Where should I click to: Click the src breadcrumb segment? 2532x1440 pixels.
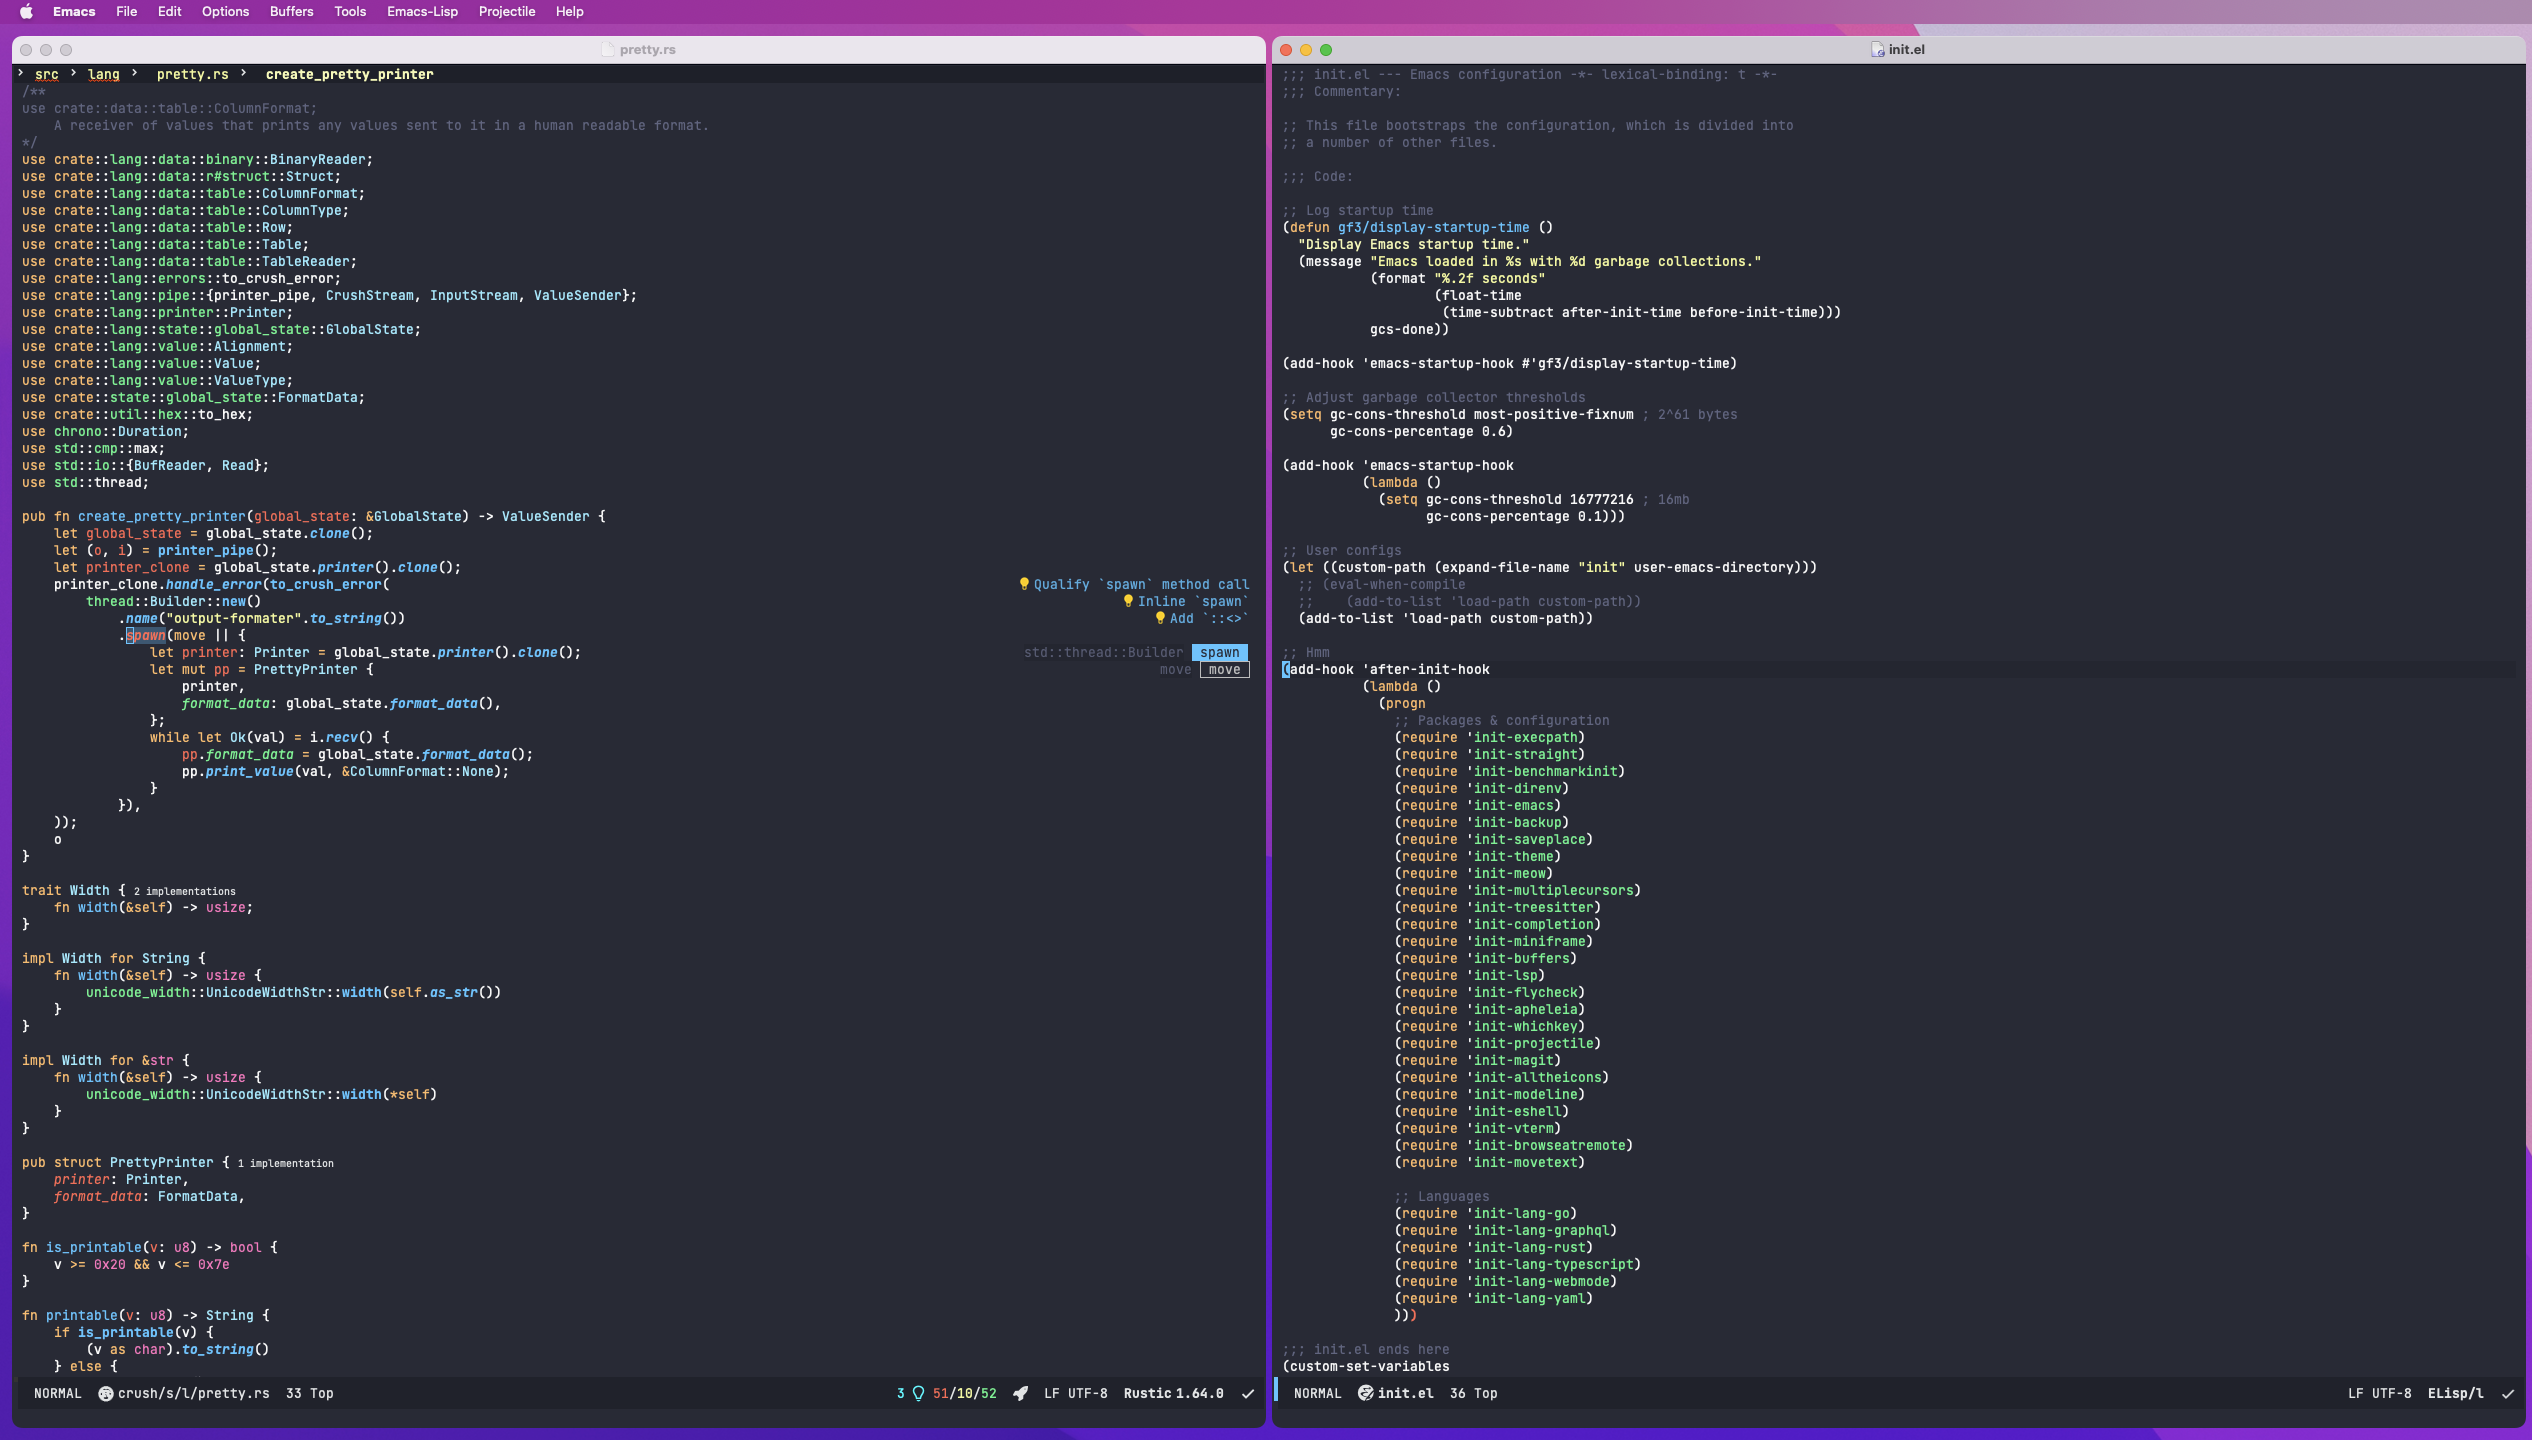click(46, 74)
